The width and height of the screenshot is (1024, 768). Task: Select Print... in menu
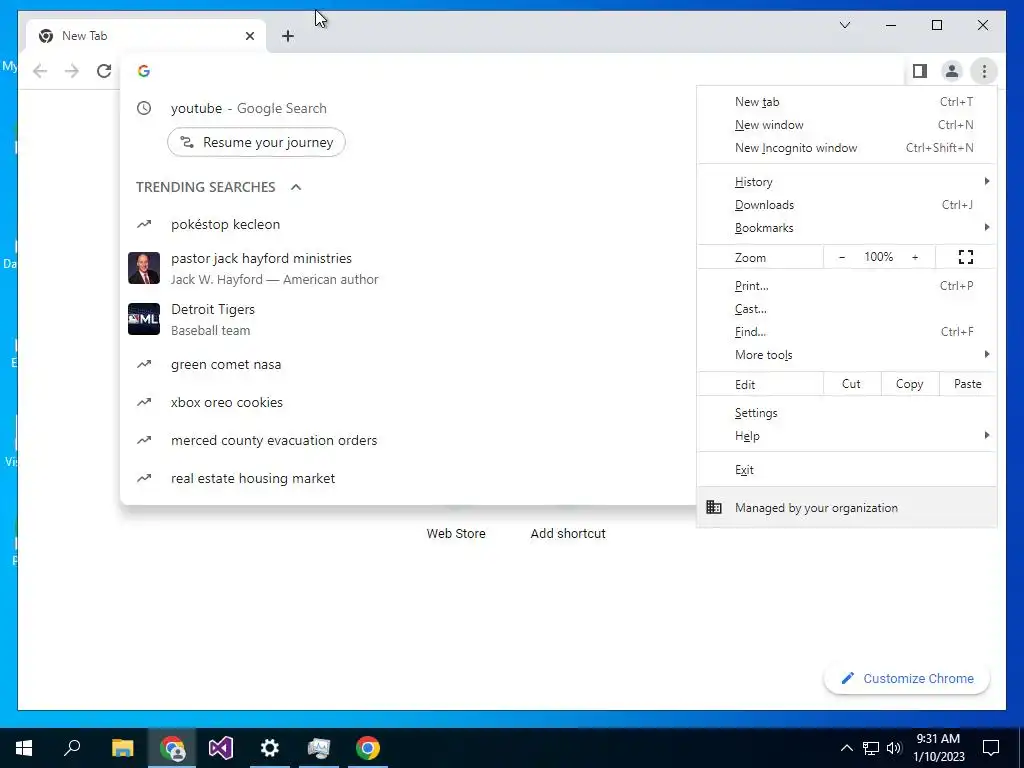[847, 285]
